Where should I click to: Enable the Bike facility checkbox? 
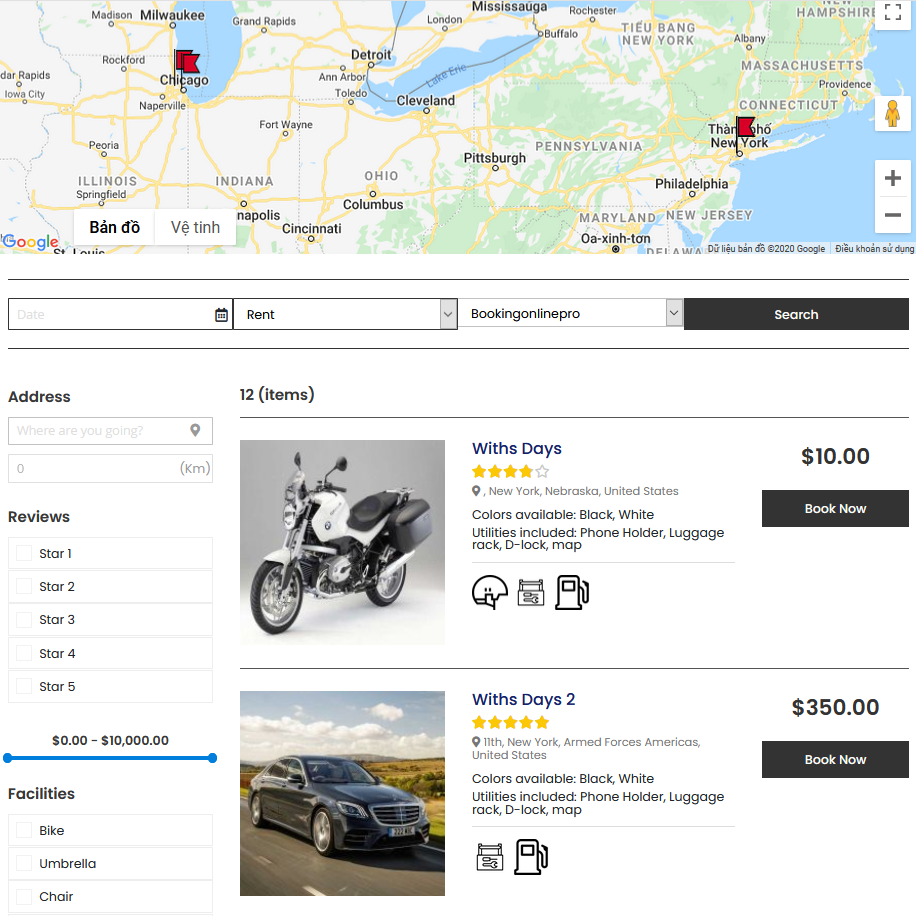24,830
